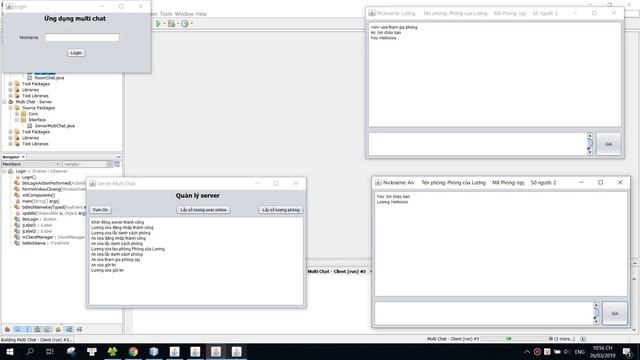This screenshot has width=640, height=360.
Task: Open the dropdown arrow beside Debug Project icon
Action: tap(178, 24)
